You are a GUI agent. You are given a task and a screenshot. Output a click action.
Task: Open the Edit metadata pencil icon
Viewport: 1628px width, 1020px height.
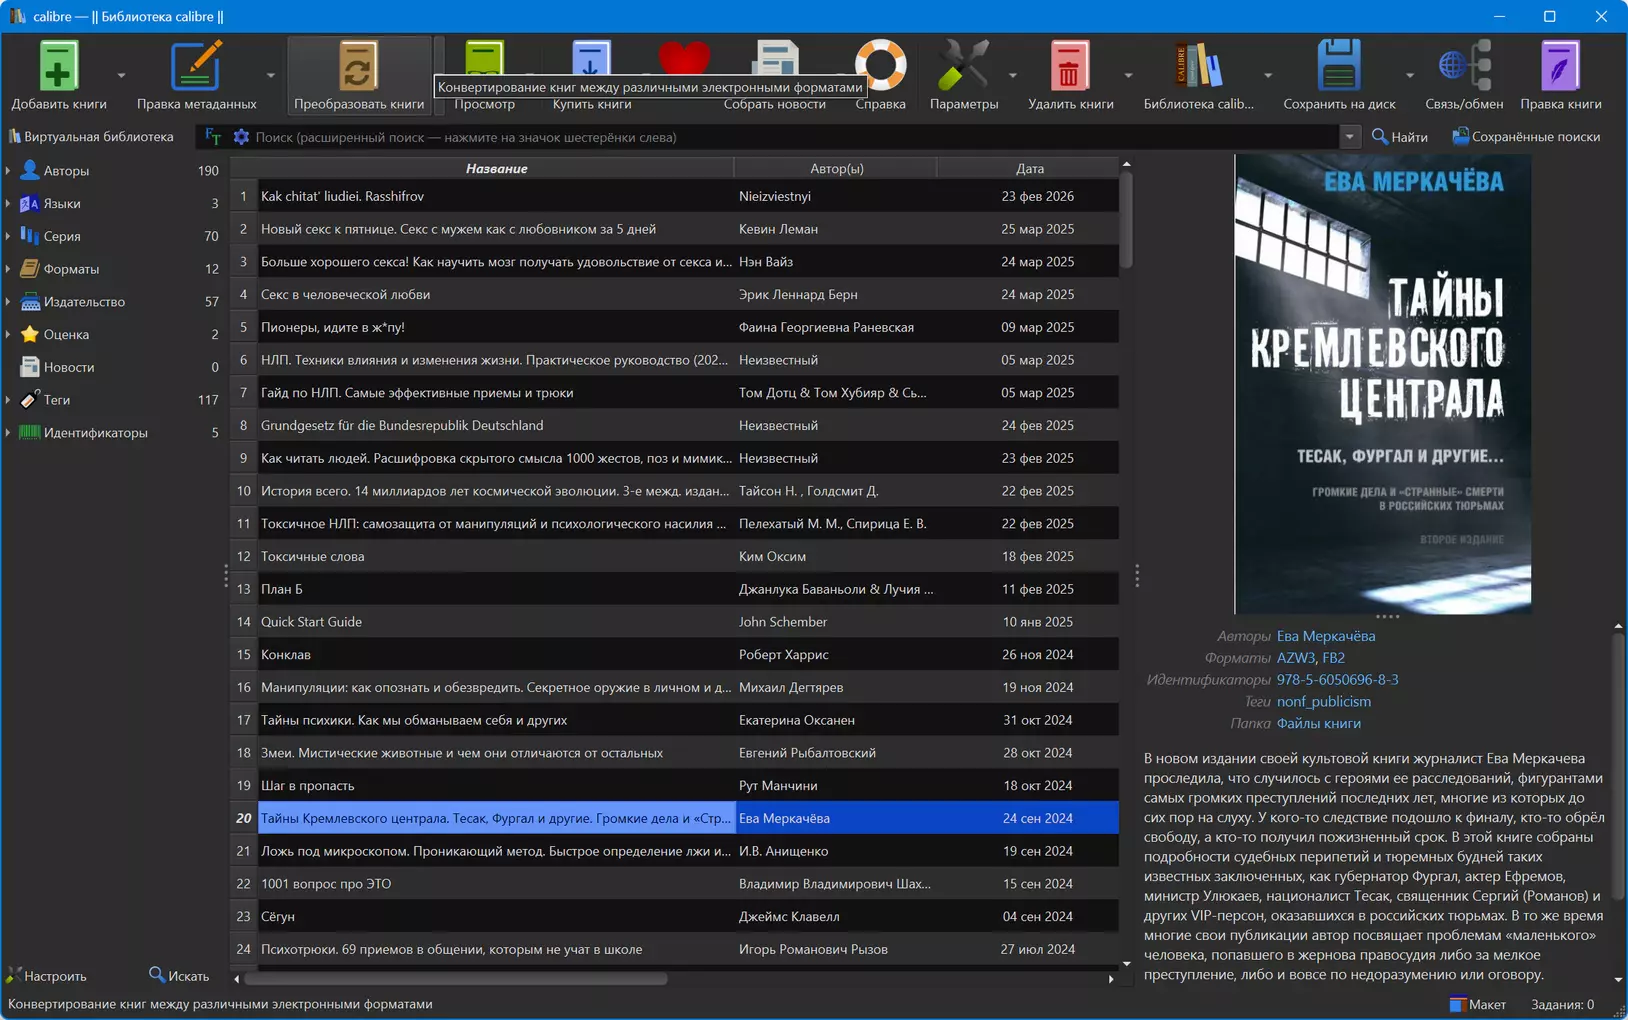(x=196, y=66)
